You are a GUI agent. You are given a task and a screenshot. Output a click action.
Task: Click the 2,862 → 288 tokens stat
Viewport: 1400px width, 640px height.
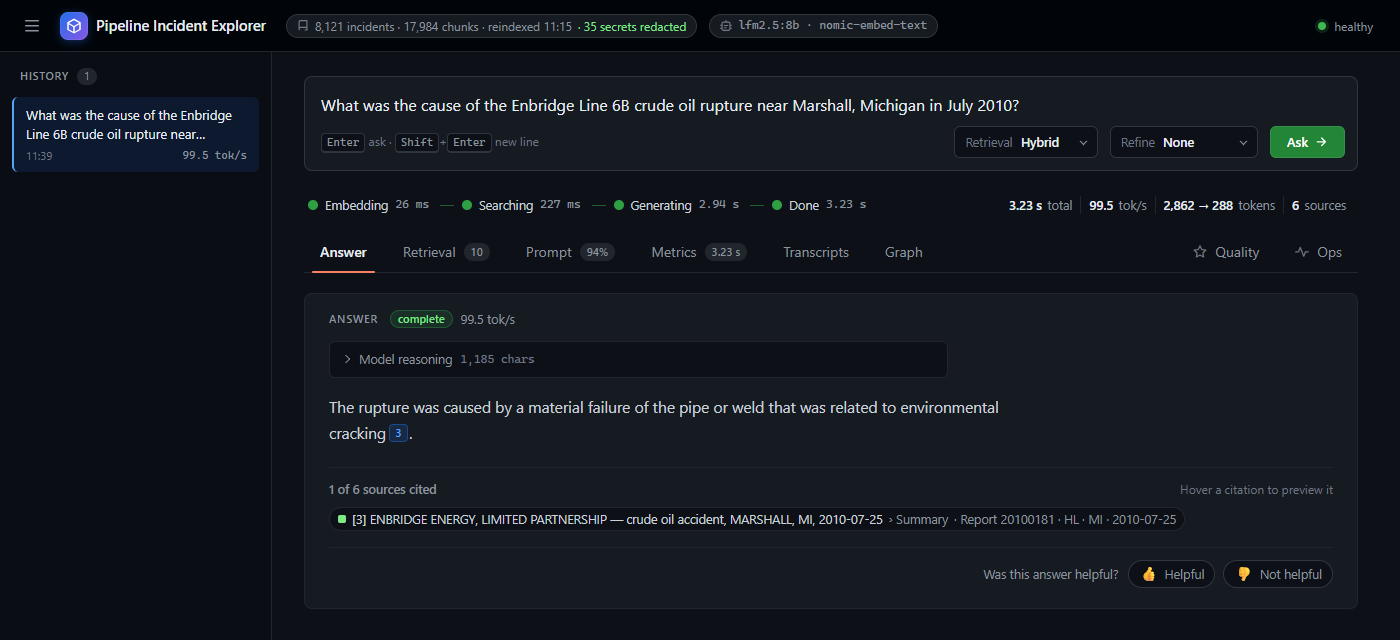pyautogui.click(x=1219, y=205)
